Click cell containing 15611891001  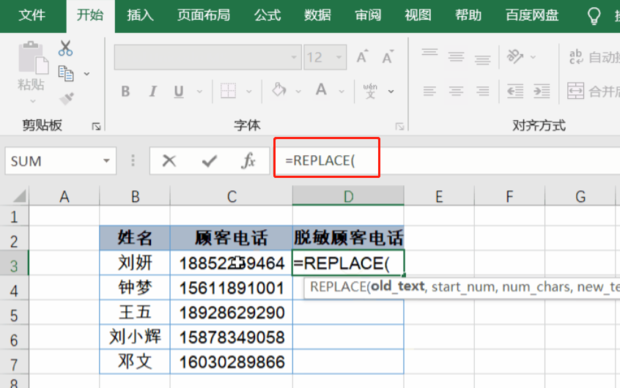click(x=231, y=288)
